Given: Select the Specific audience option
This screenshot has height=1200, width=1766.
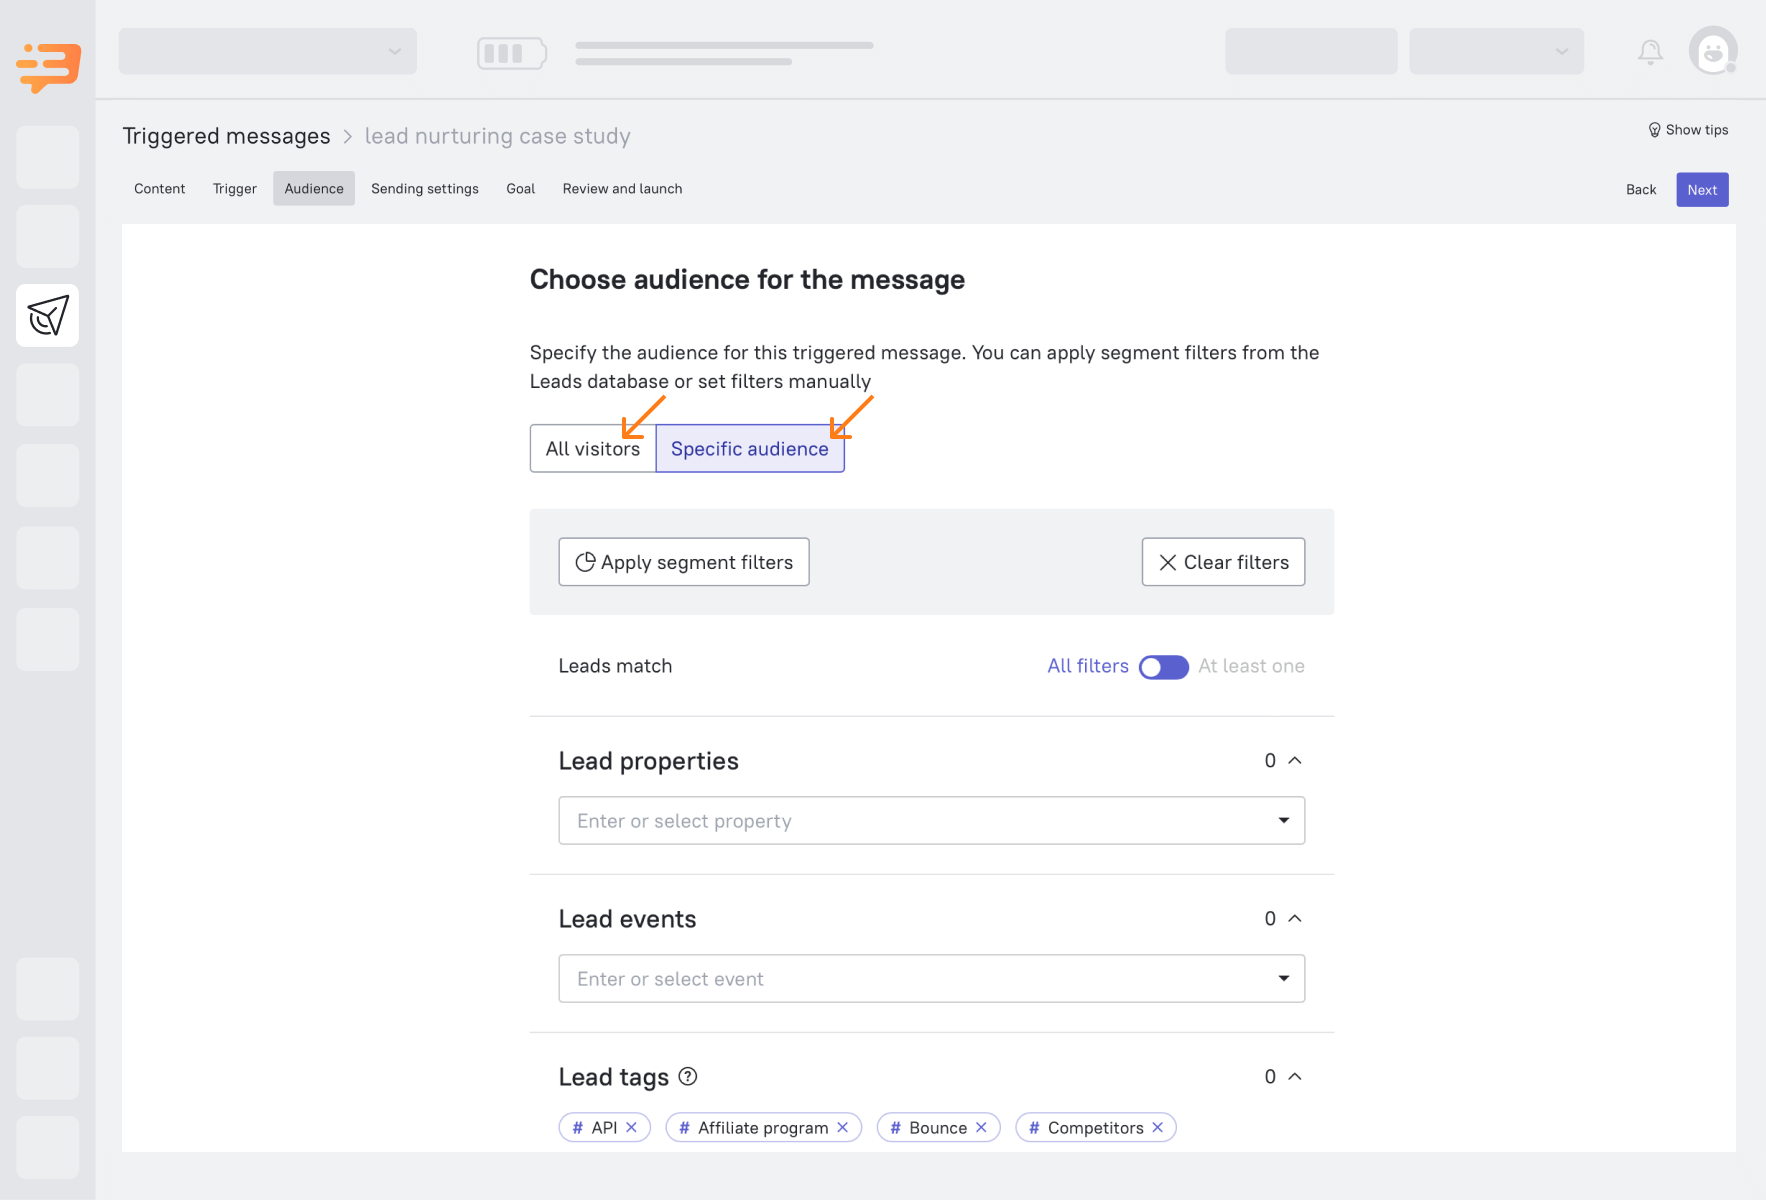Looking at the screenshot, I should pyautogui.click(x=749, y=448).
